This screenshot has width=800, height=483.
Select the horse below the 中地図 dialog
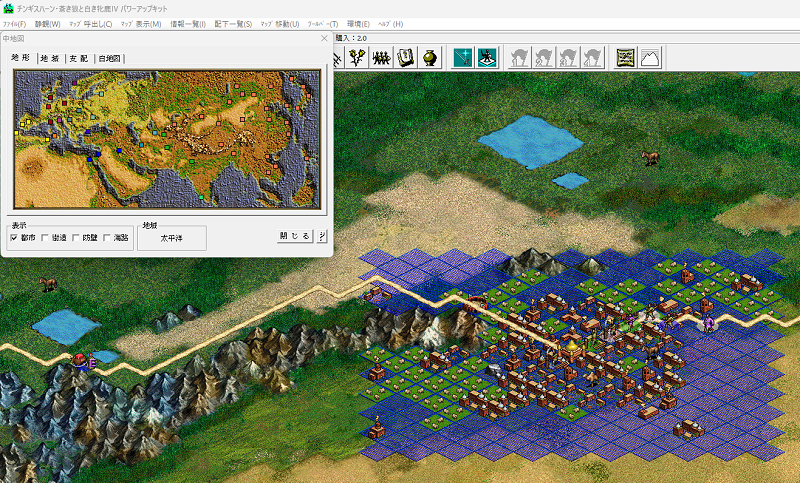47,284
